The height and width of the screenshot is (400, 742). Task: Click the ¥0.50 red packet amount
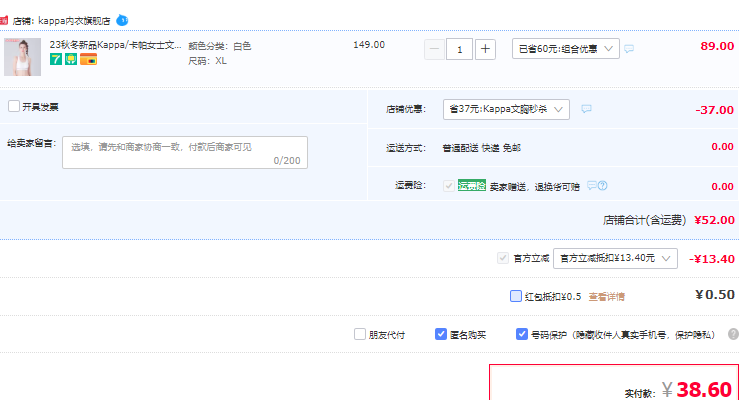pyautogui.click(x=715, y=294)
